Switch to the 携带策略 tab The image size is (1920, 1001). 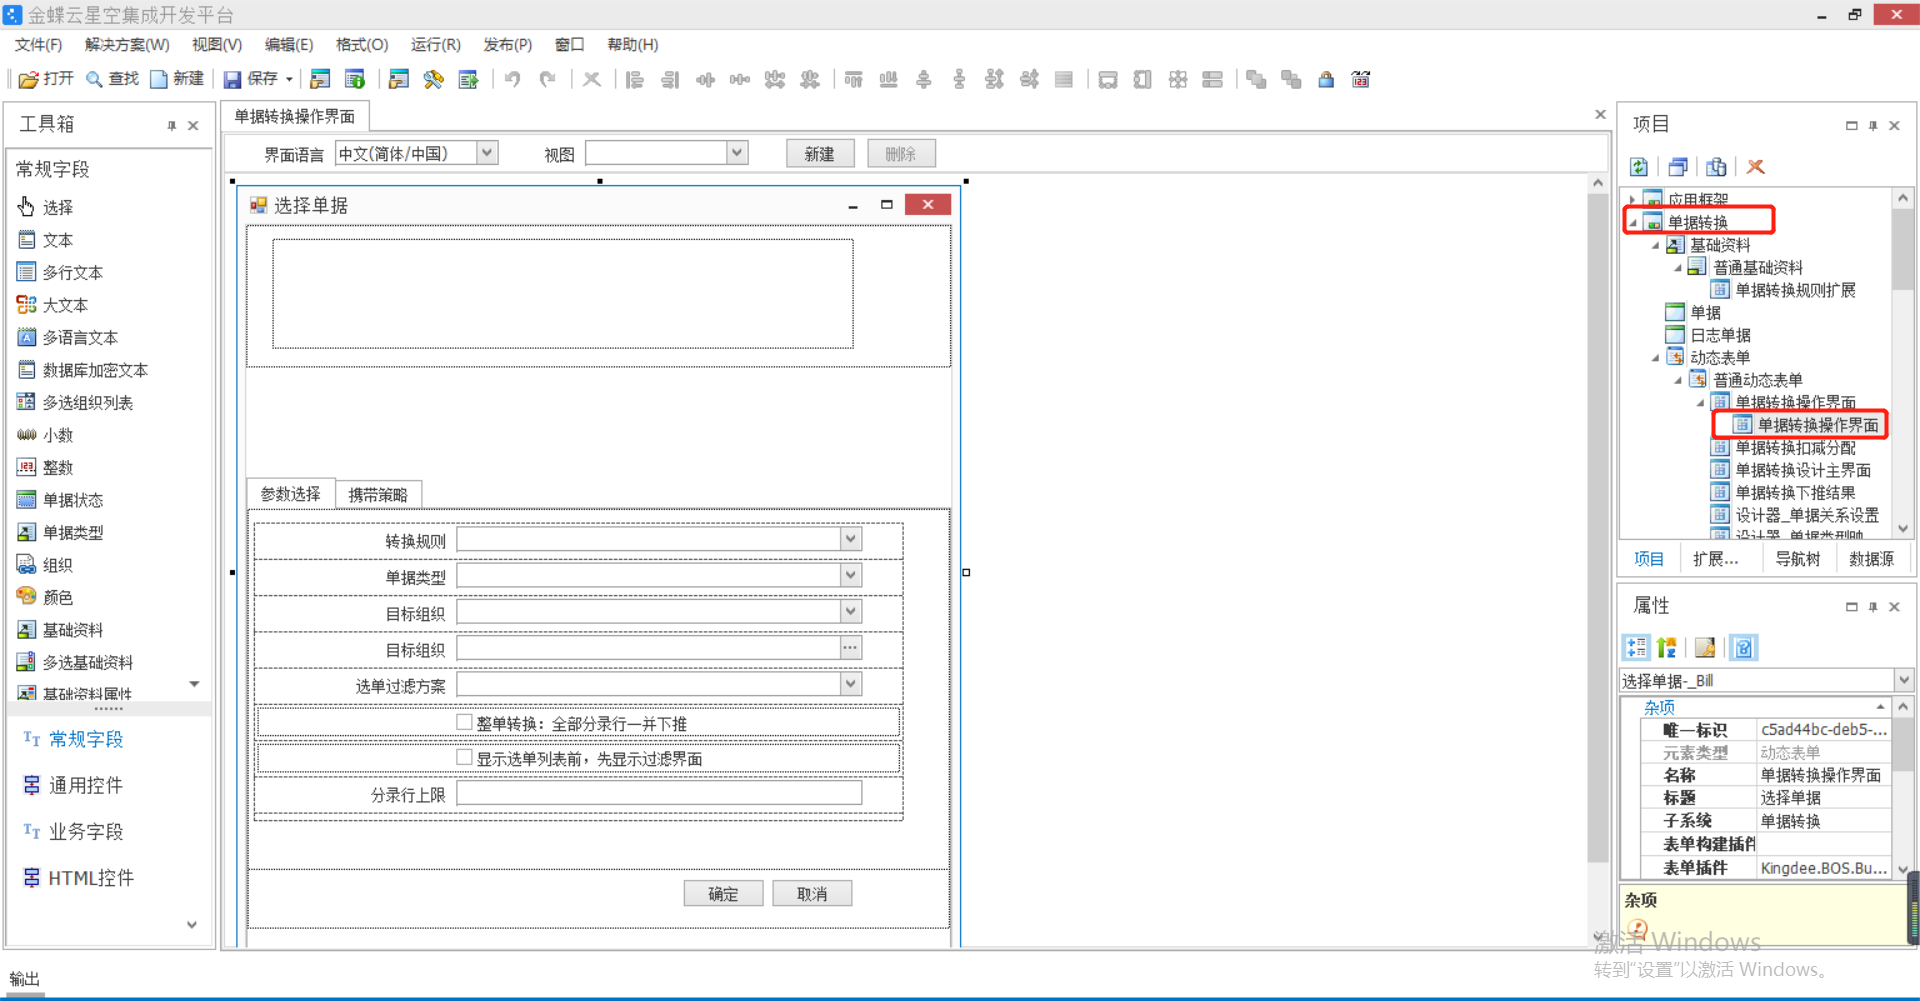(378, 495)
